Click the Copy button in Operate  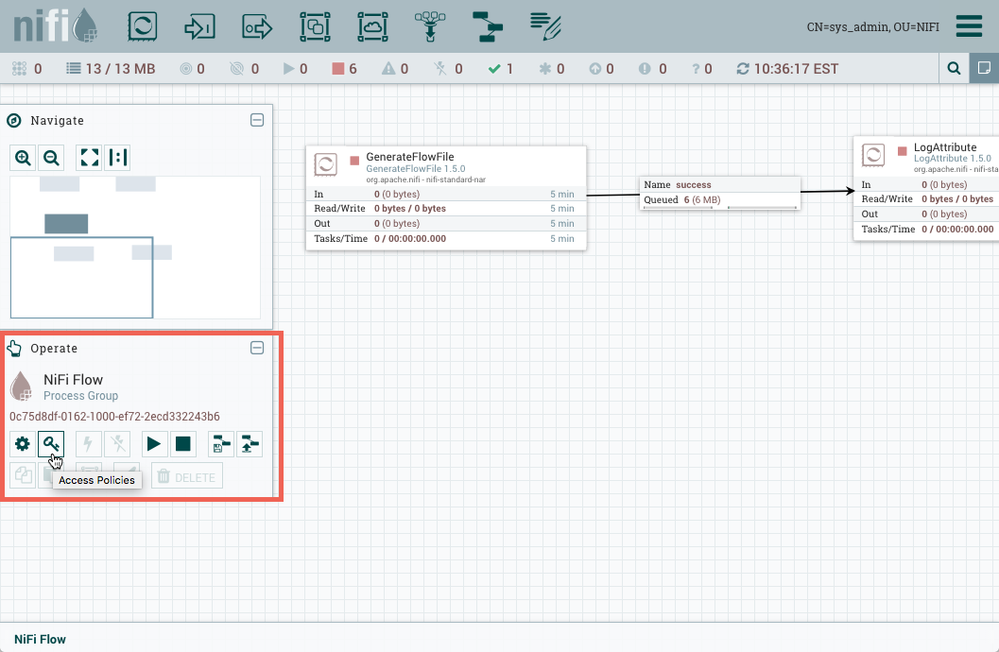click(x=22, y=475)
